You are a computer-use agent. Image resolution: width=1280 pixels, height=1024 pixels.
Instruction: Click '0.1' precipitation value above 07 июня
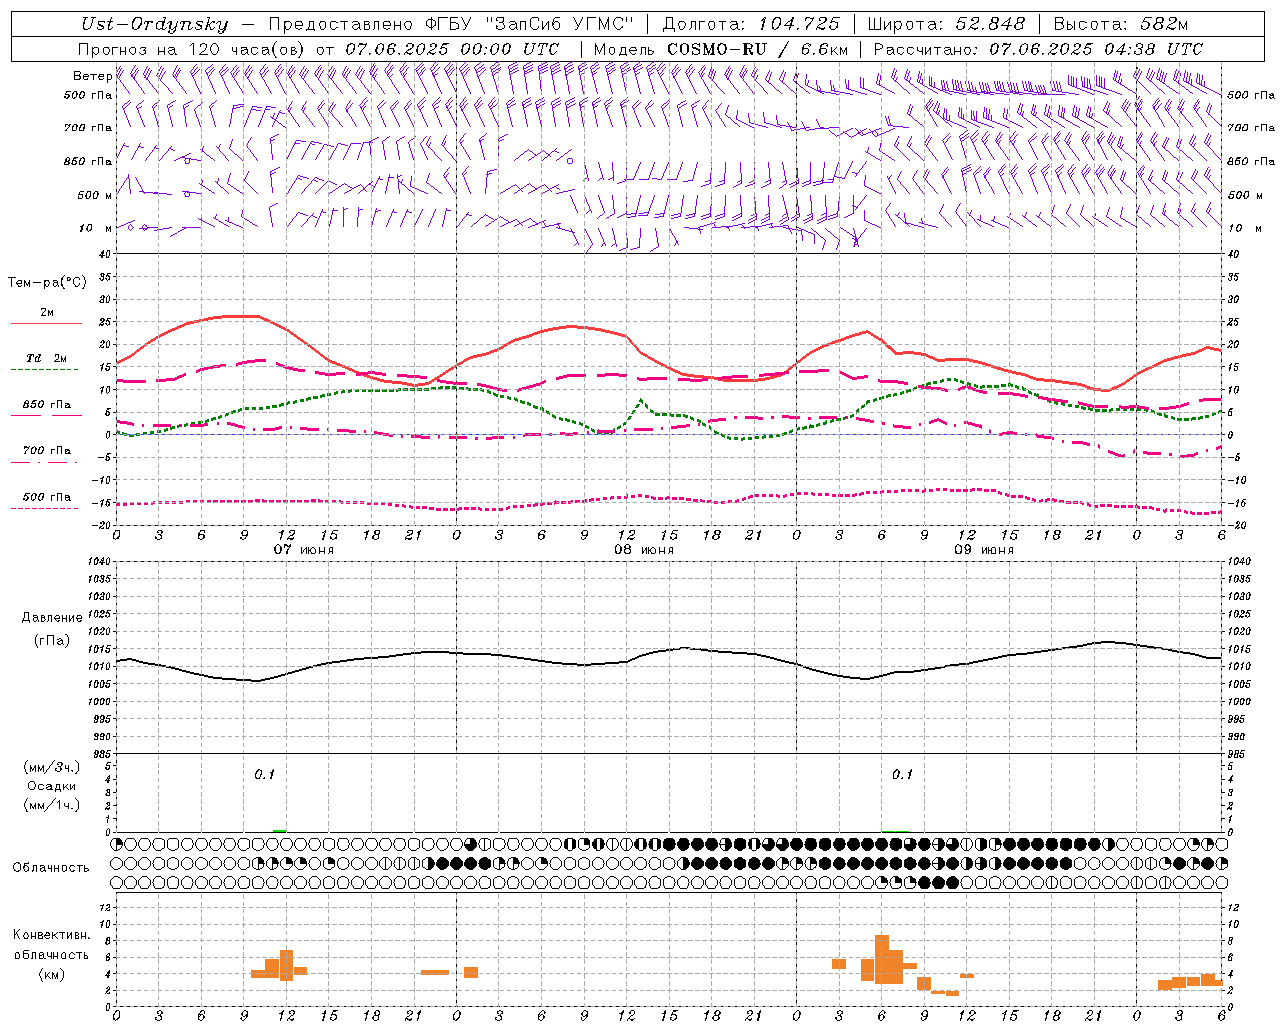264,775
